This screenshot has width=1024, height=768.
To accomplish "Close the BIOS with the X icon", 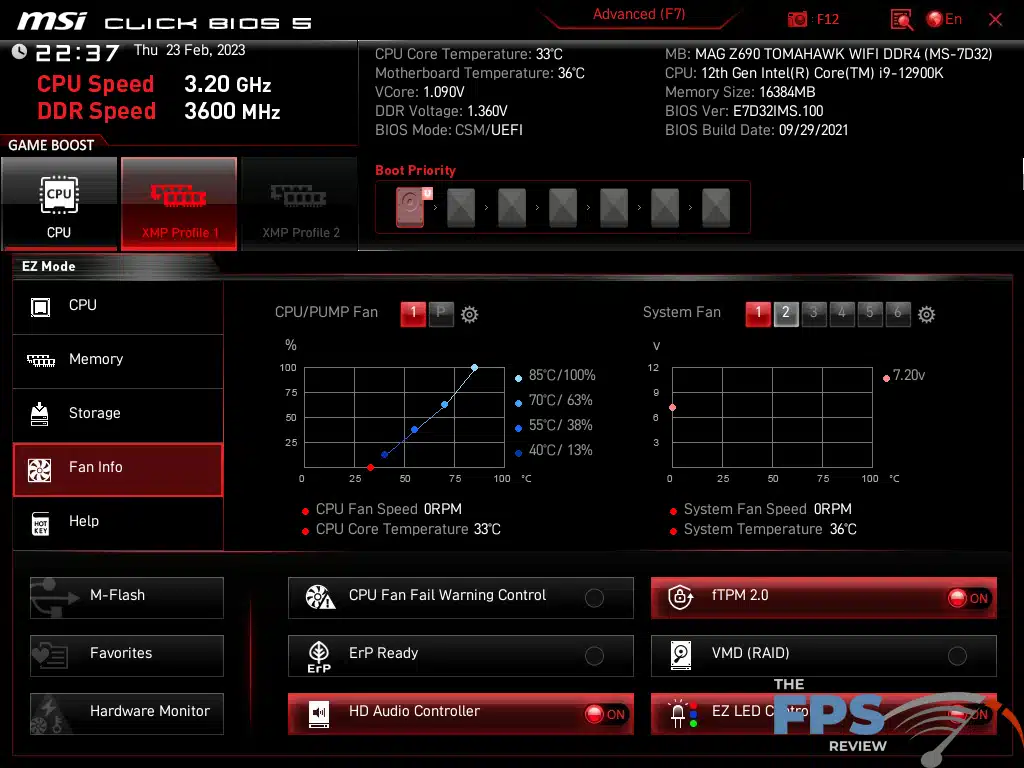I will coord(995,20).
